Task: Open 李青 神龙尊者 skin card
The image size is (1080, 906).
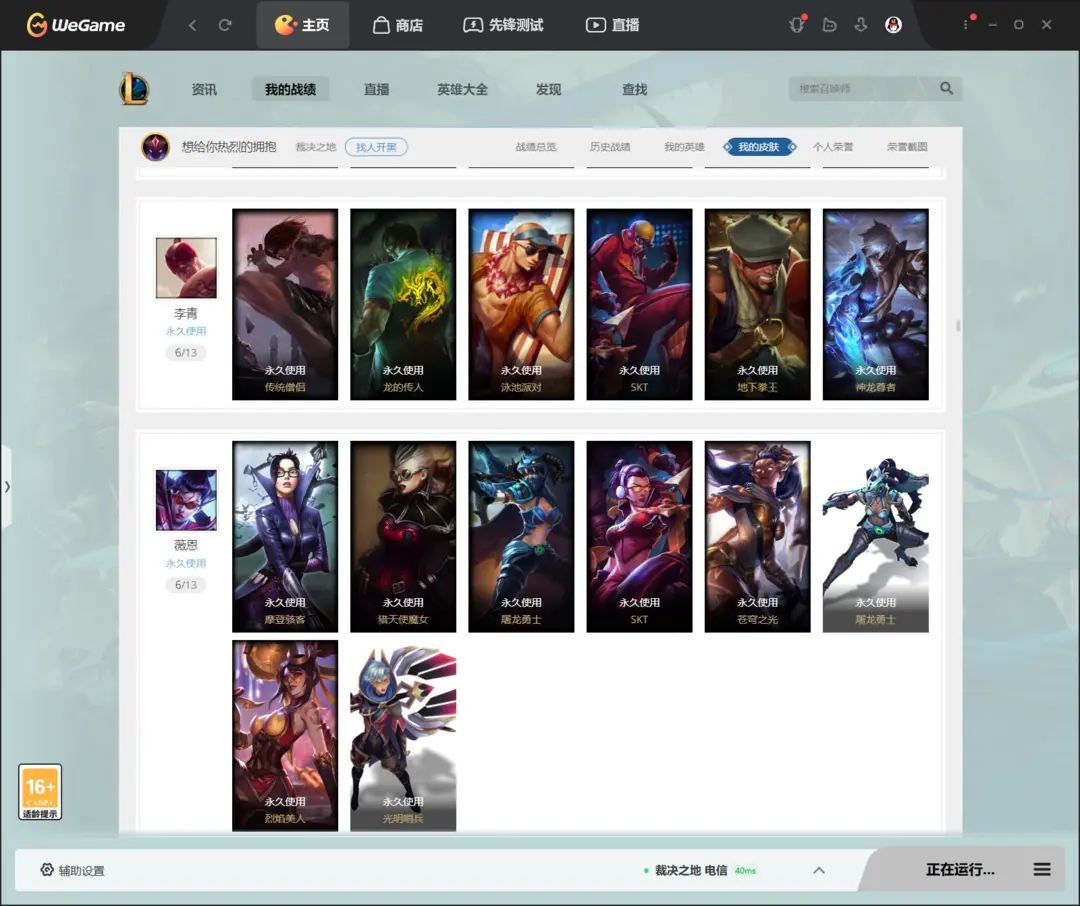Action: (x=875, y=304)
